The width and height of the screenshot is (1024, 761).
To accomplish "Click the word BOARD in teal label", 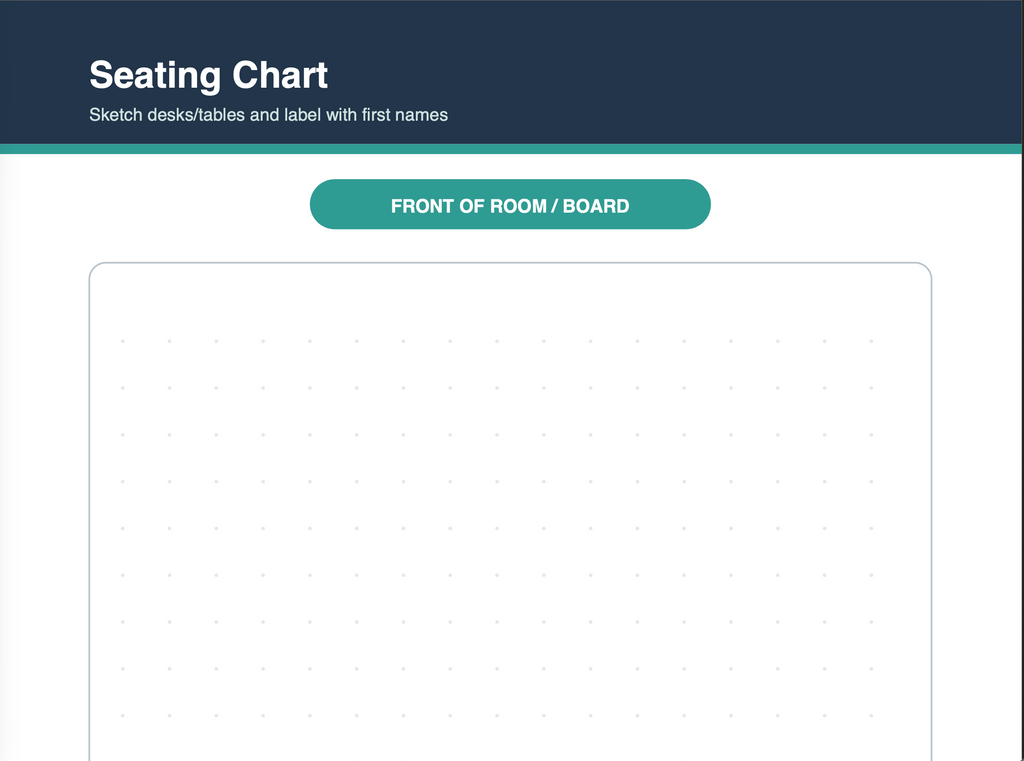I will 596,206.
